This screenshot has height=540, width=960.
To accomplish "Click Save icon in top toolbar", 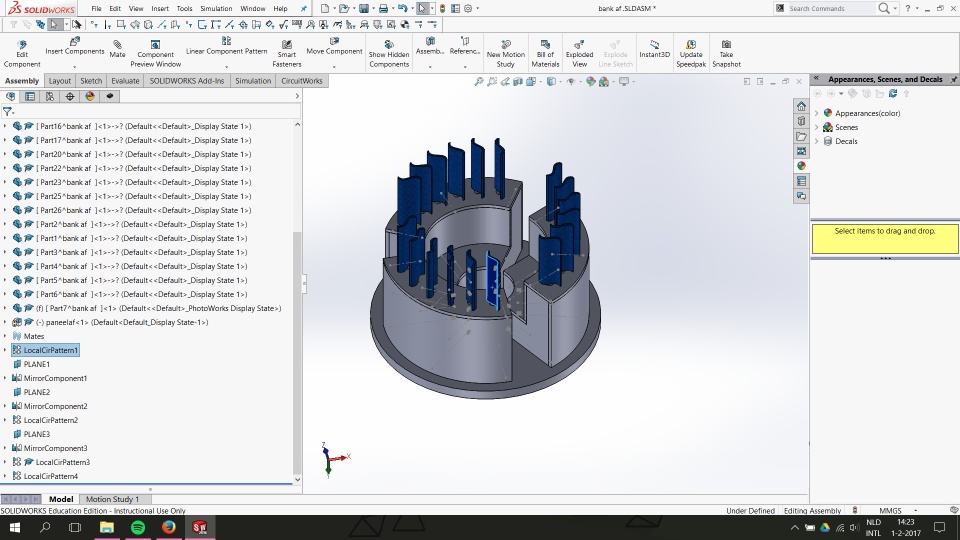I will 364,9.
